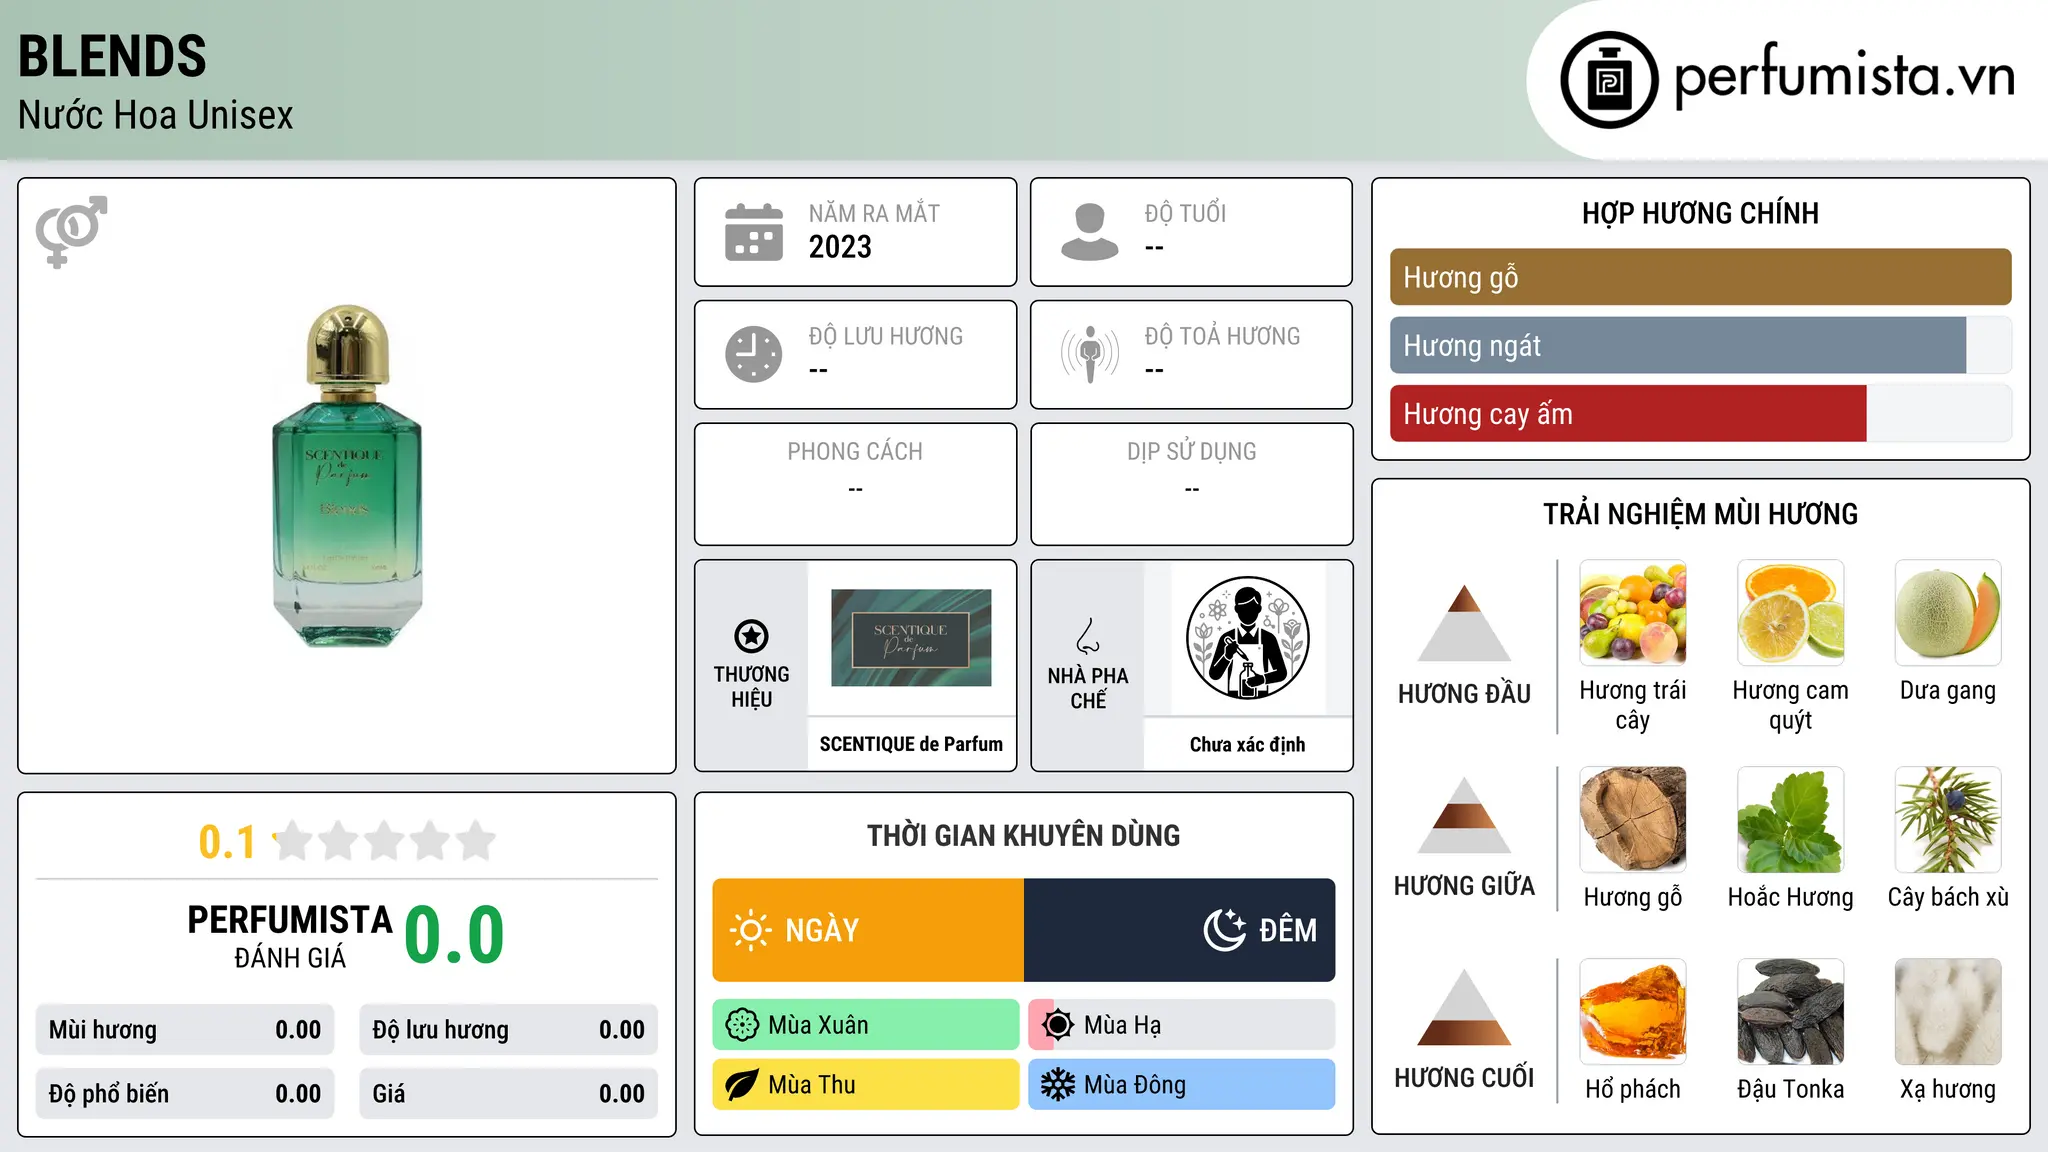The height and width of the screenshot is (1152, 2048).
Task: Click the sun icon beside NGÀY
Action: tap(750, 930)
